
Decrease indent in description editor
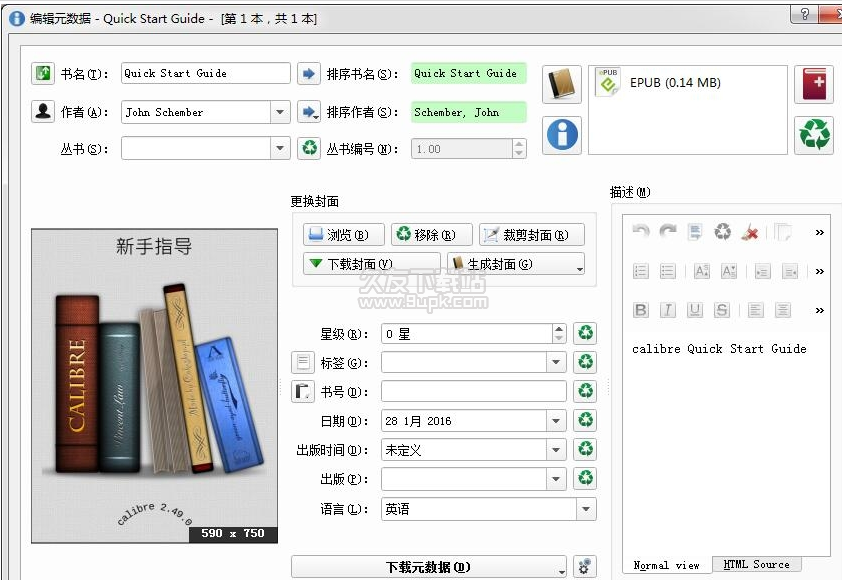(790, 271)
